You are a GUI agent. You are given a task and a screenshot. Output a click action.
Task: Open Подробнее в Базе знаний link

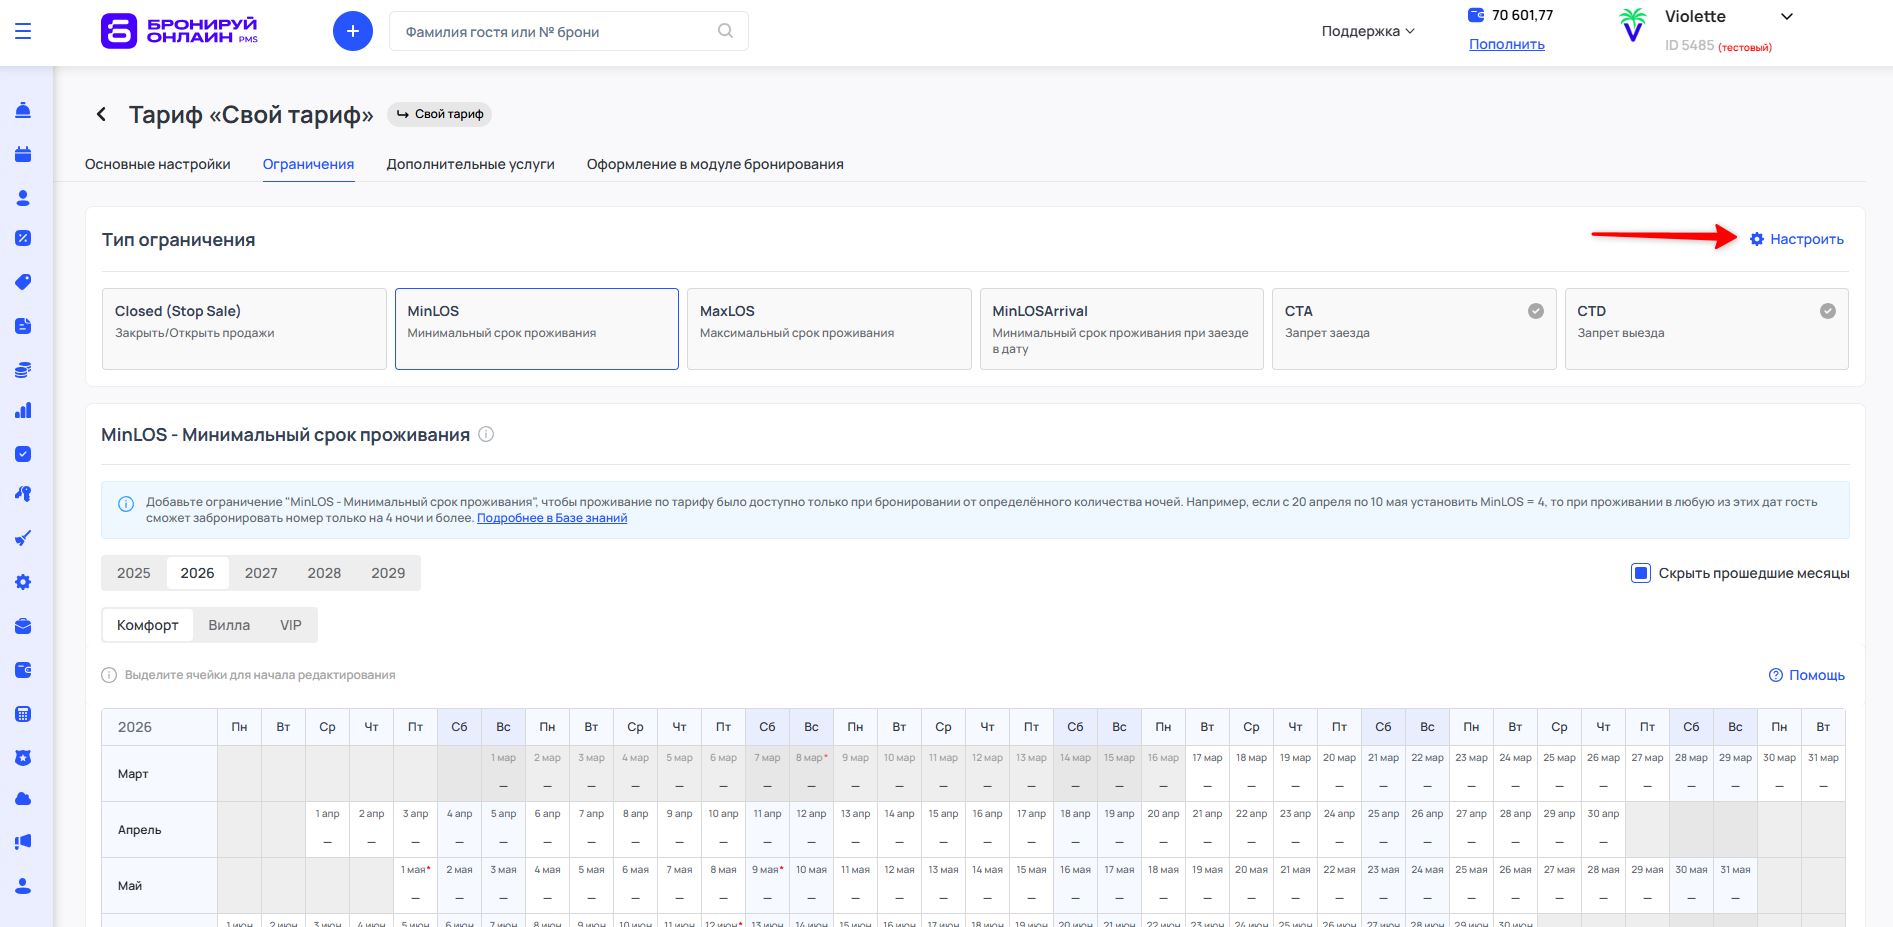click(552, 518)
